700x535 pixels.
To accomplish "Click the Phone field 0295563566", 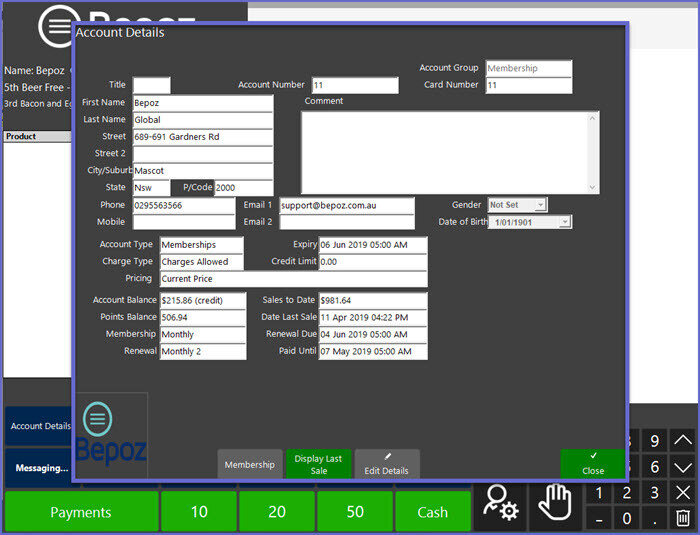I will click(x=184, y=205).
